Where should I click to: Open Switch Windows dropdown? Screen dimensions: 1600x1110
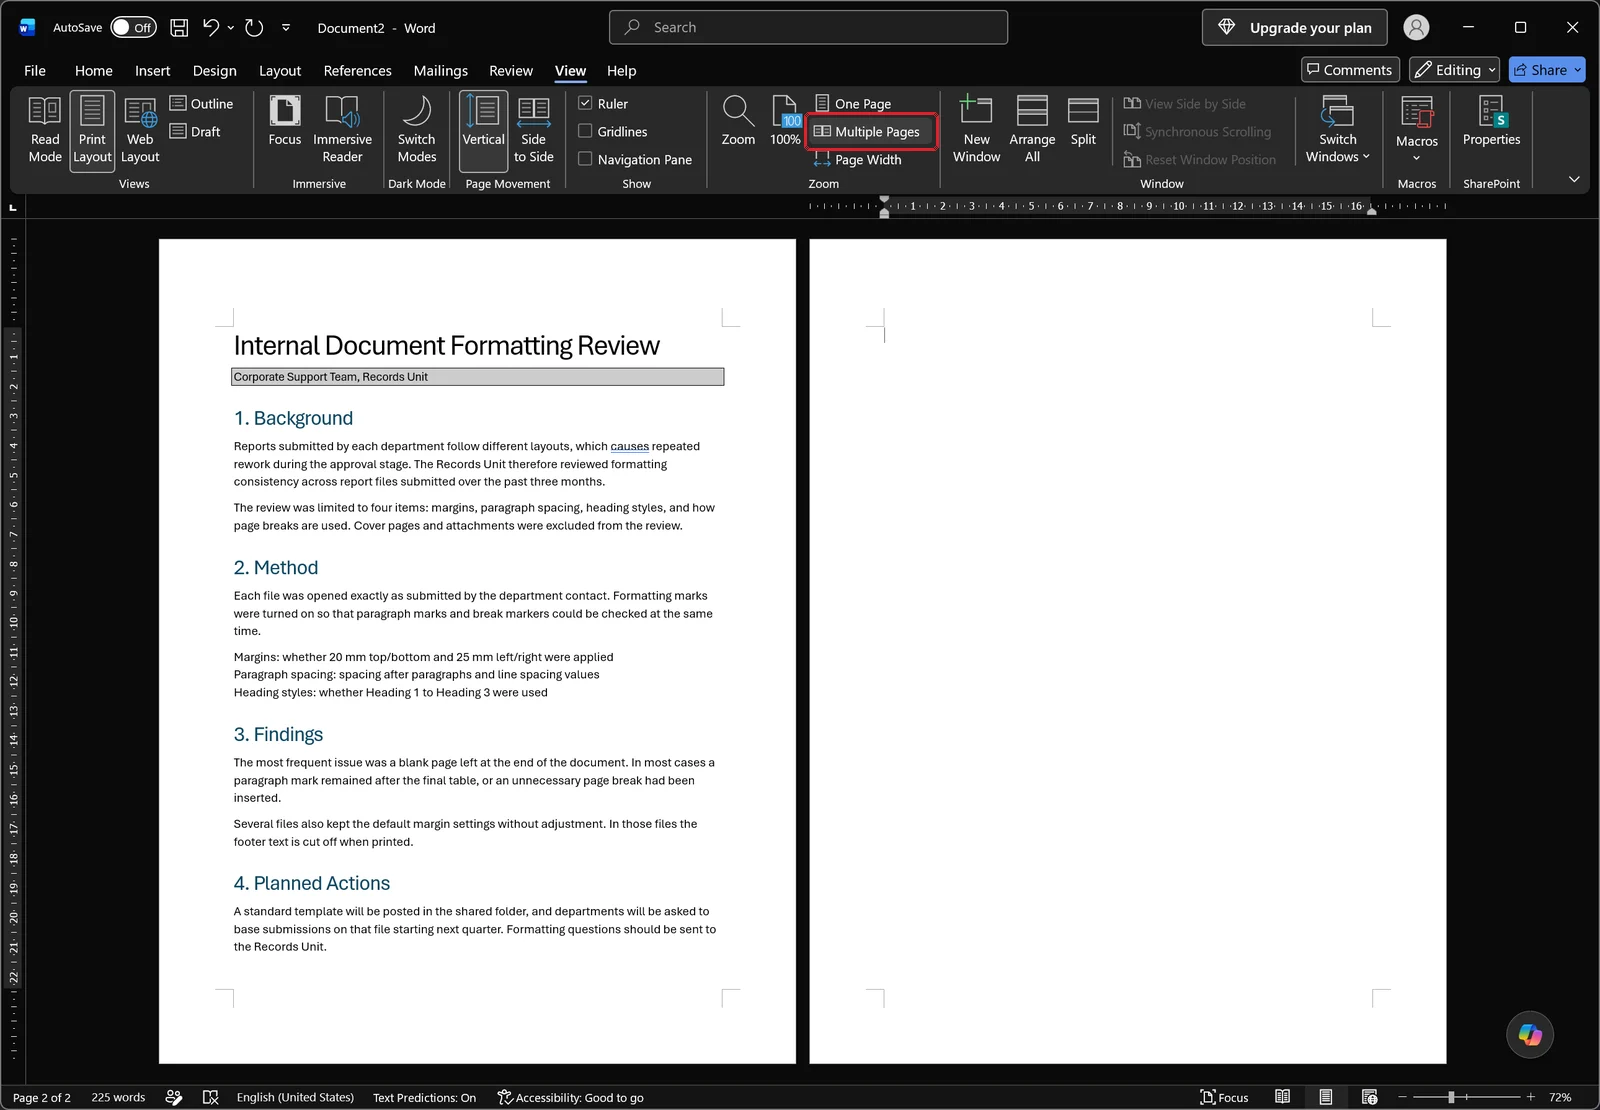[1337, 130]
